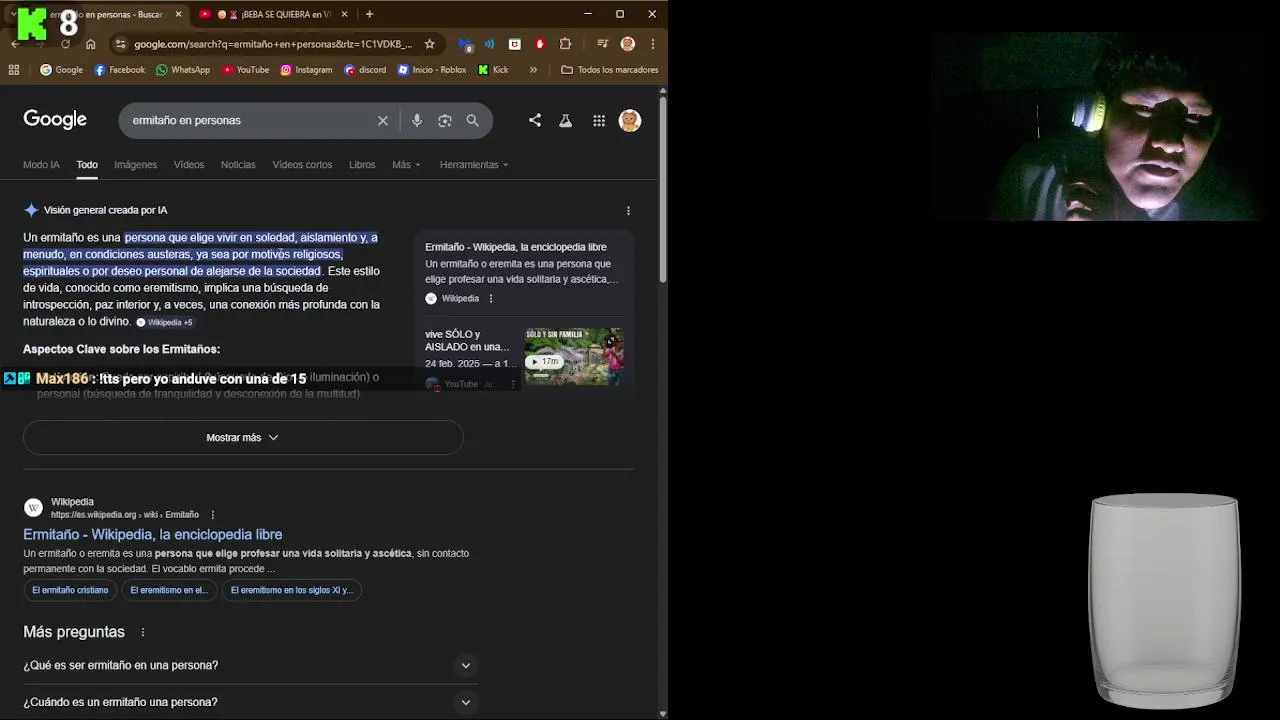Viewport: 1280px width, 720px height.
Task: Open options next to Wikipedia result URL
Action: point(212,515)
